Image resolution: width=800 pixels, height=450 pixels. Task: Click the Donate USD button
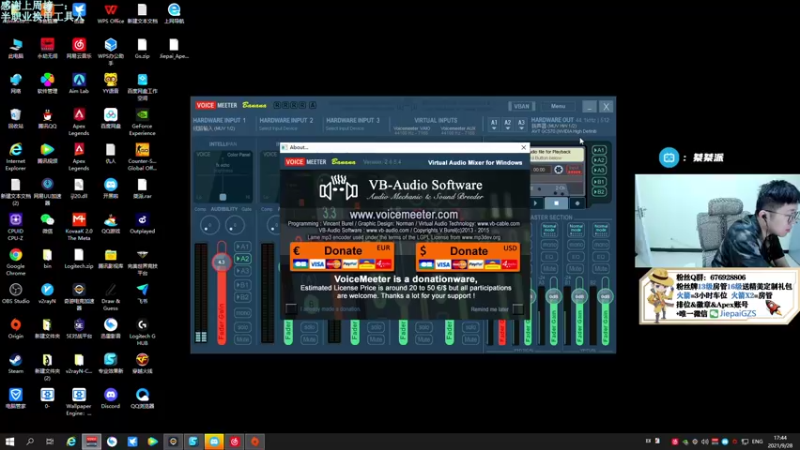[x=468, y=257]
